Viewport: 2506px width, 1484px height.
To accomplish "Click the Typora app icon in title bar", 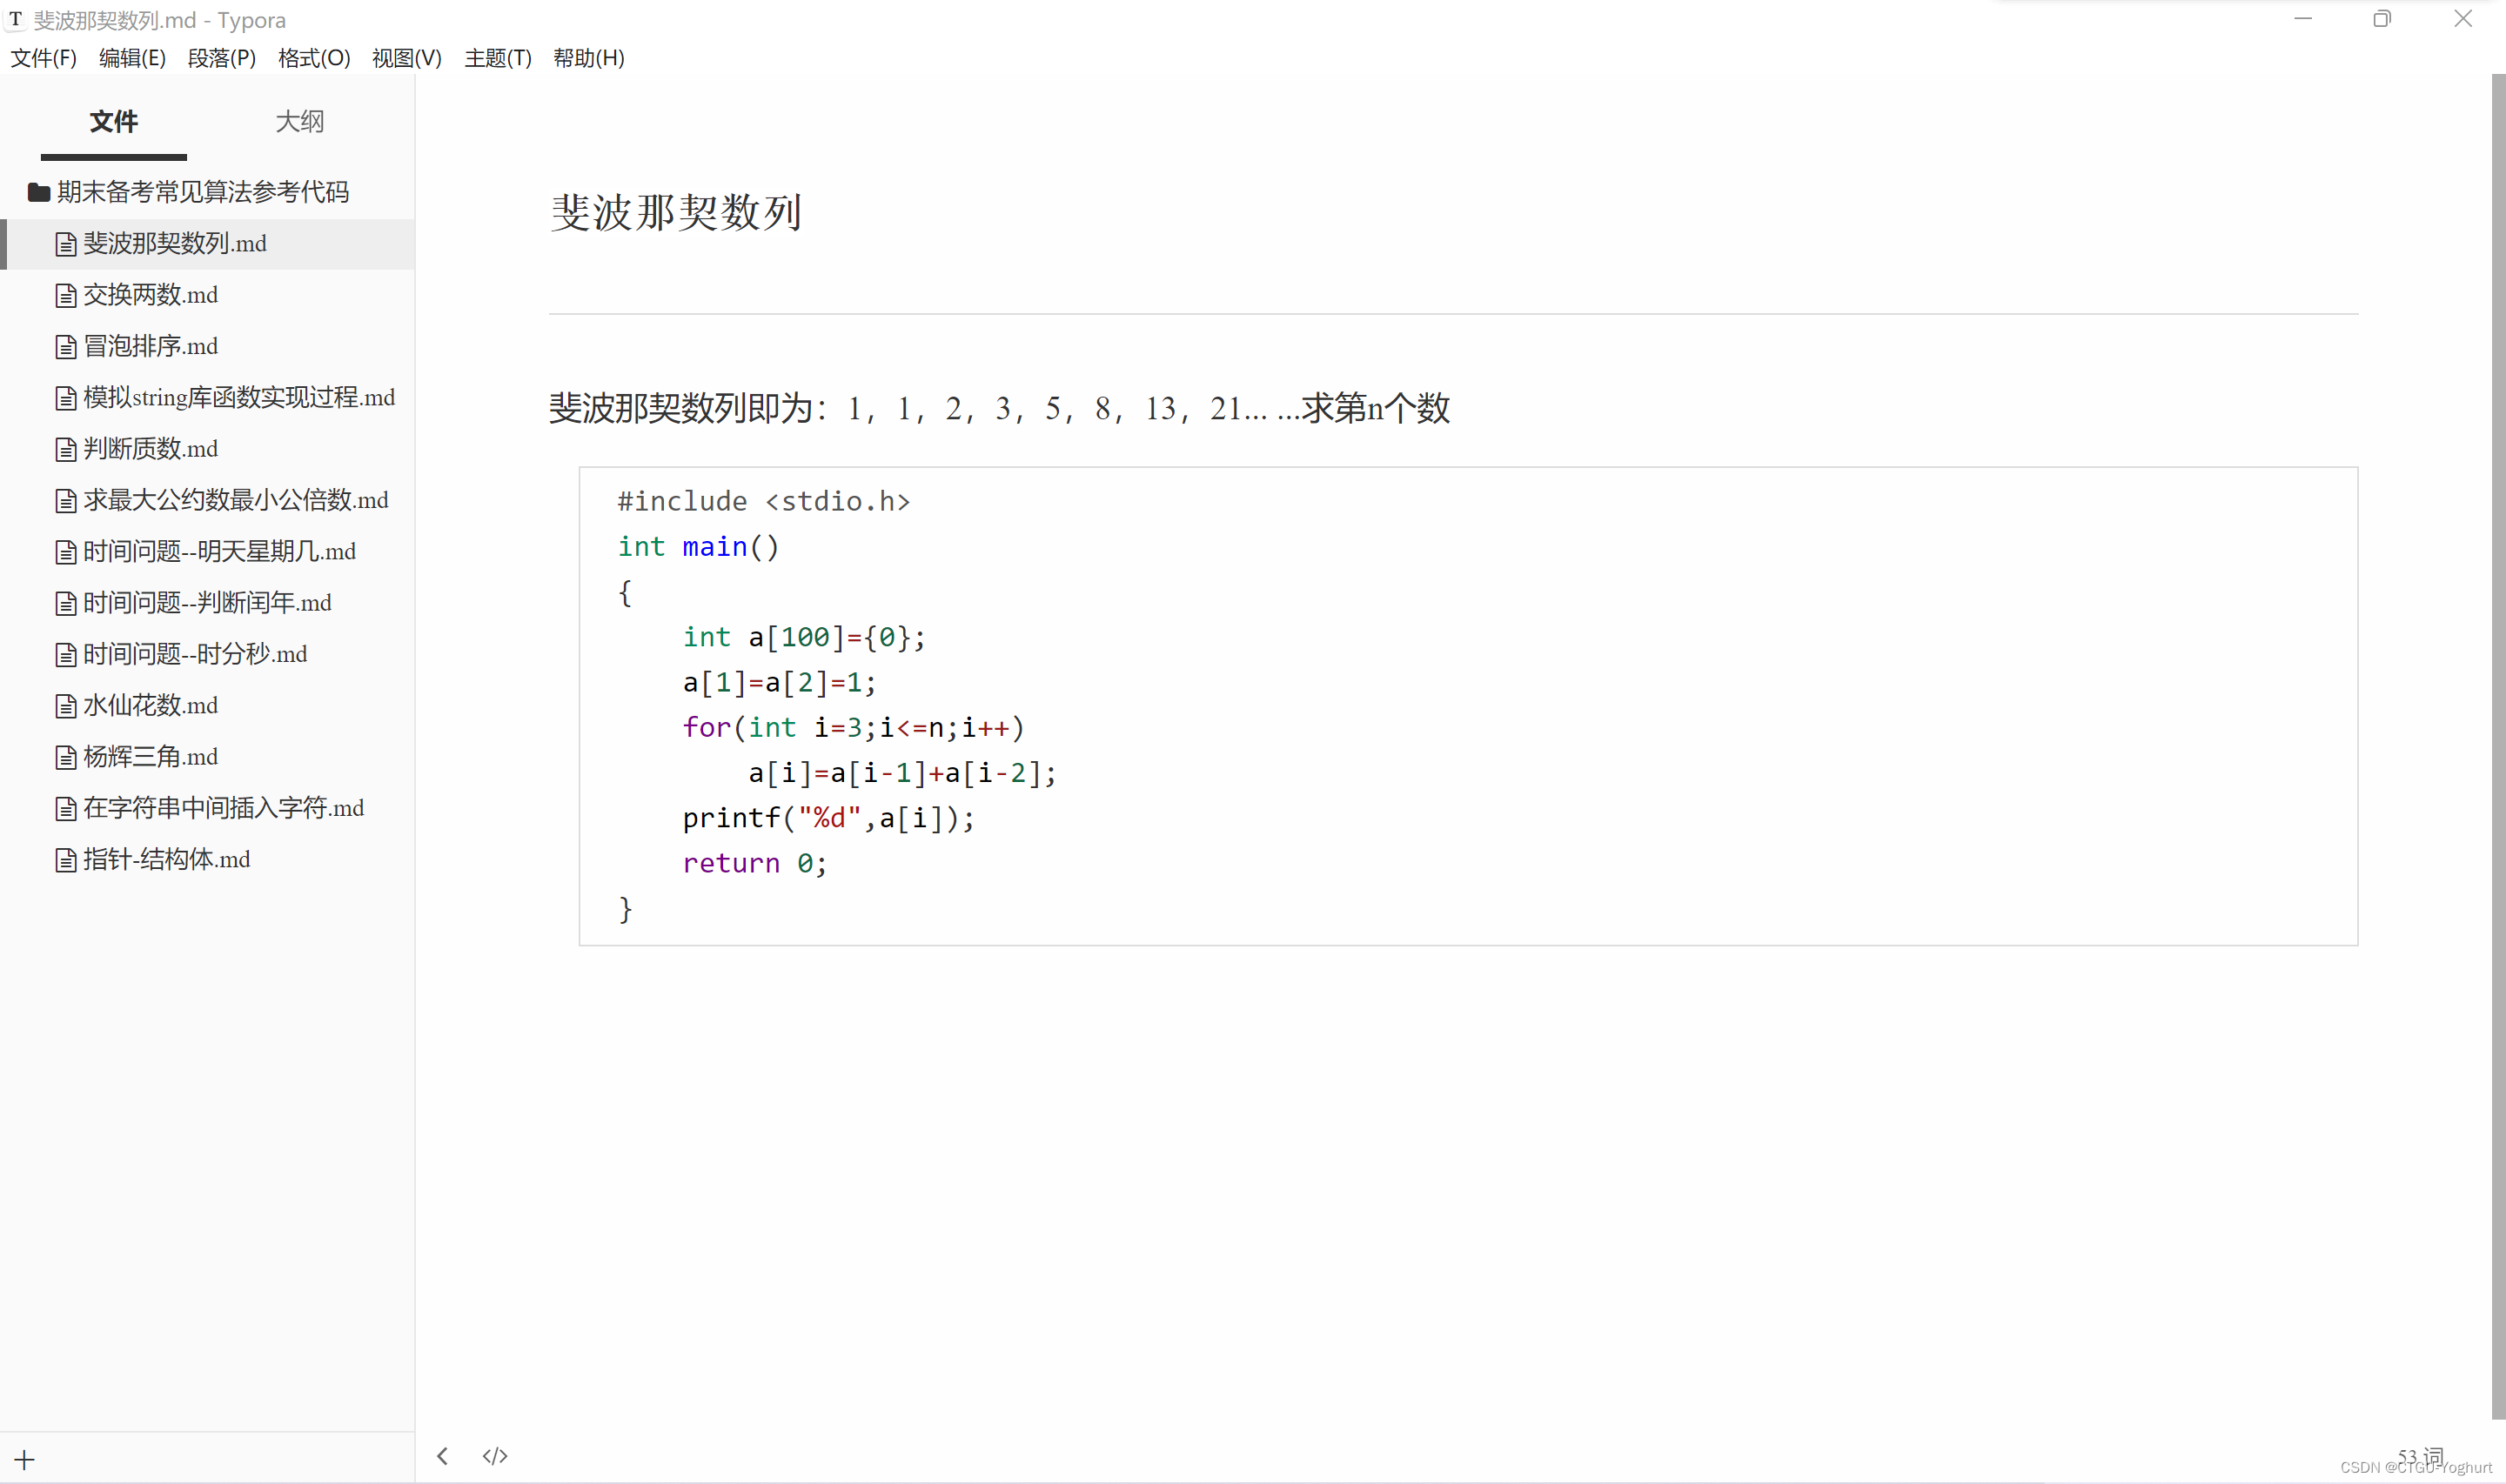I will (15, 19).
